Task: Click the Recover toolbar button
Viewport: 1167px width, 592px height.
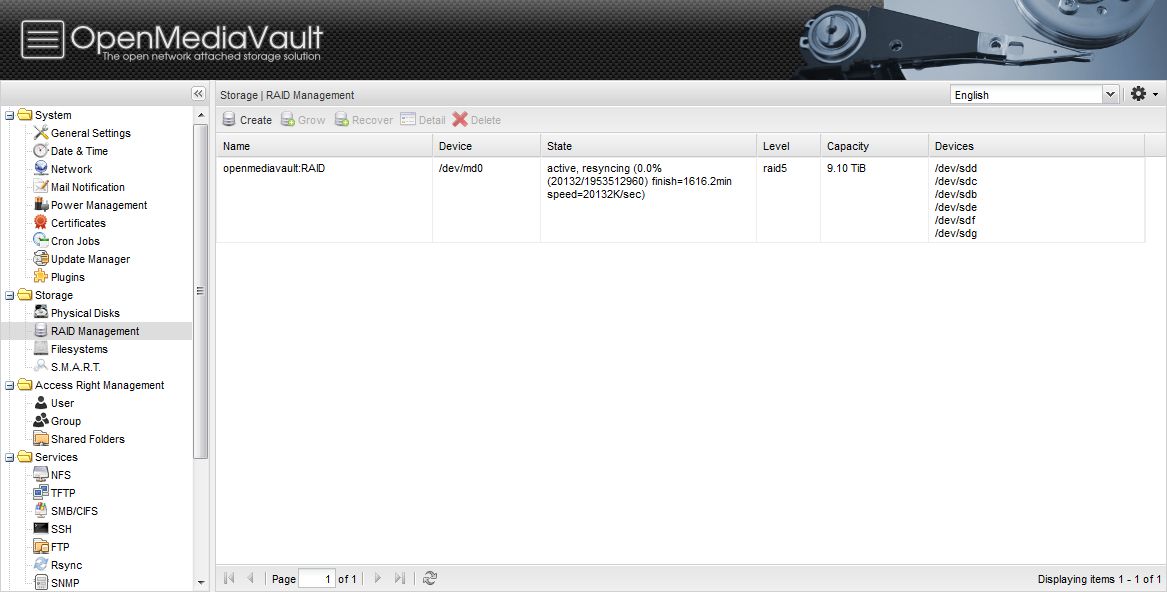Action: click(363, 120)
